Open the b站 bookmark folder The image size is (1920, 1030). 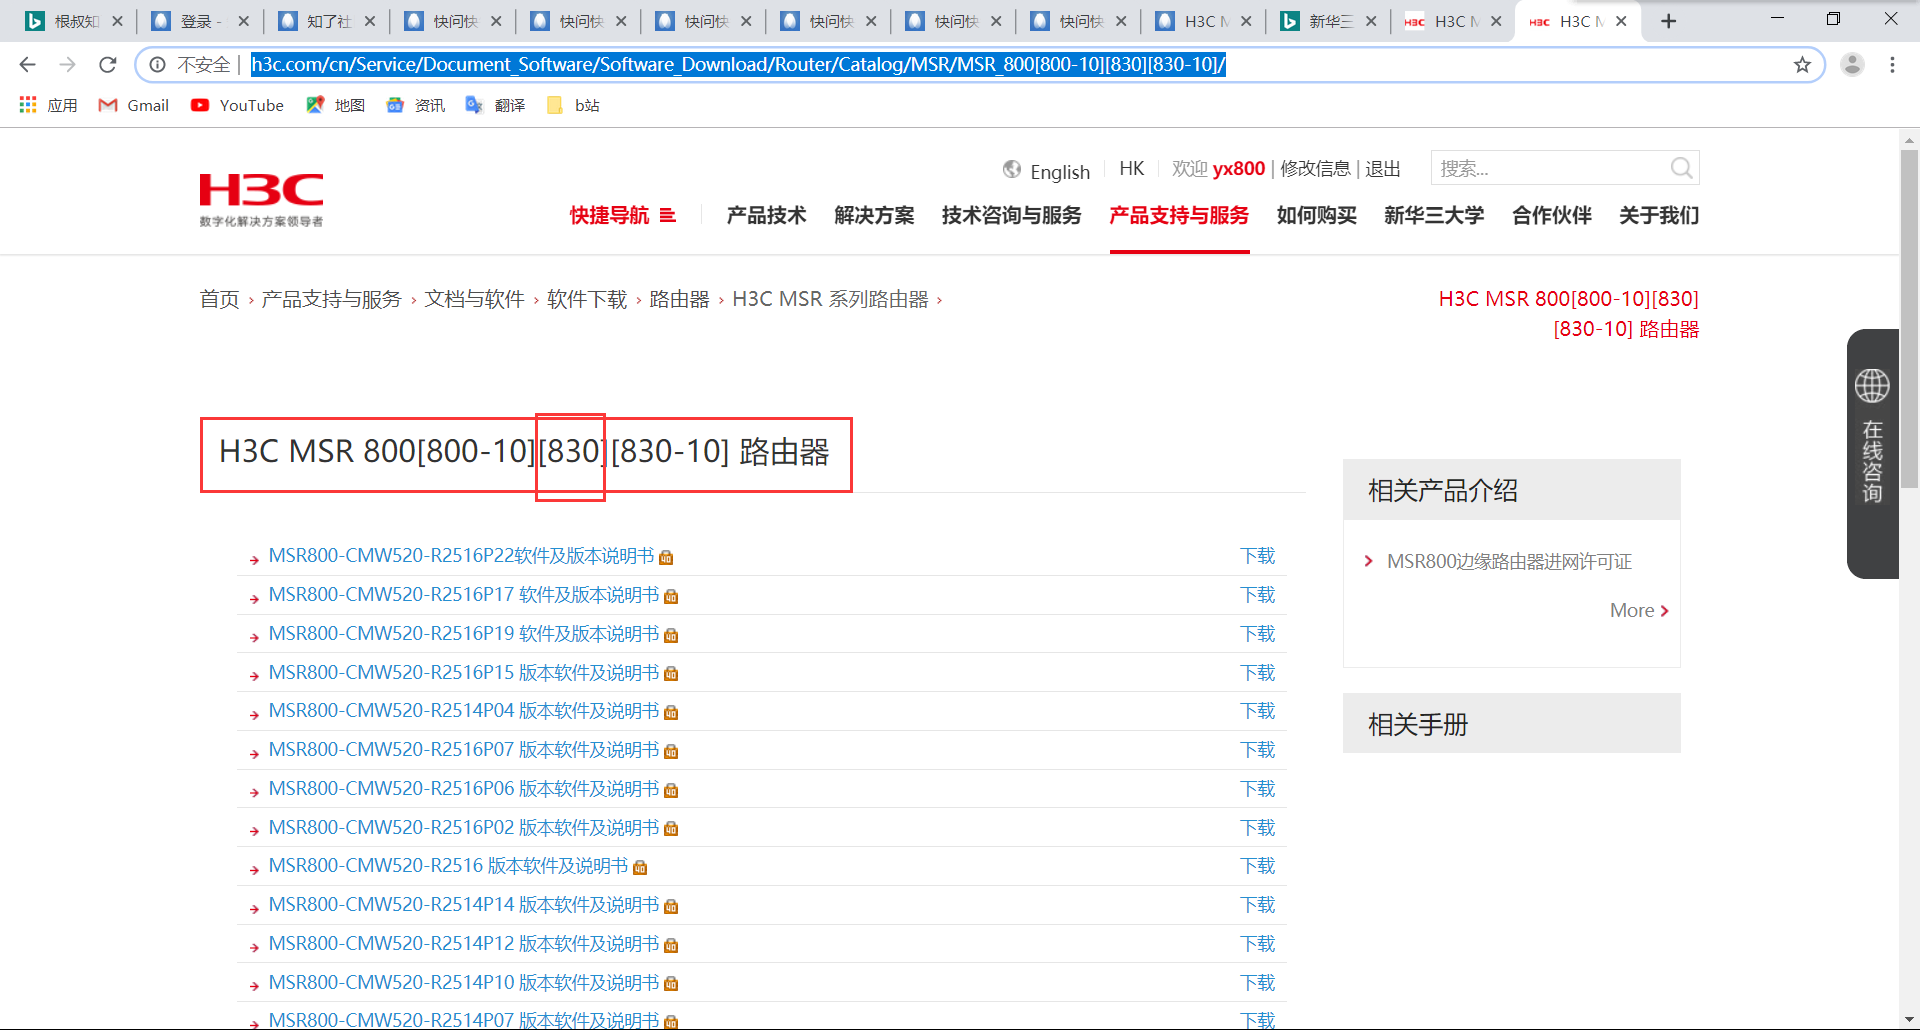(x=574, y=105)
